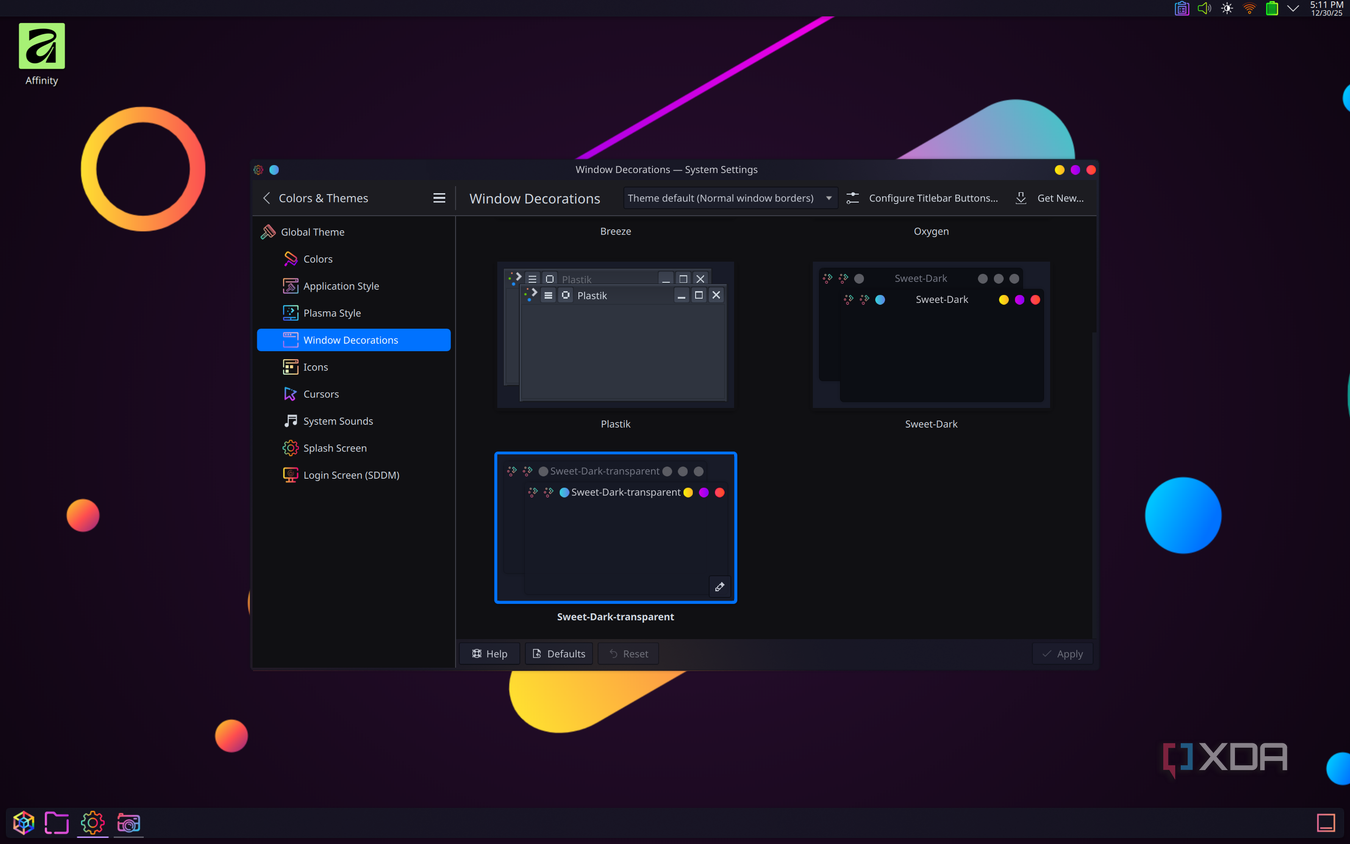1350x844 pixels.
Task: Click the Help button
Action: coord(490,654)
